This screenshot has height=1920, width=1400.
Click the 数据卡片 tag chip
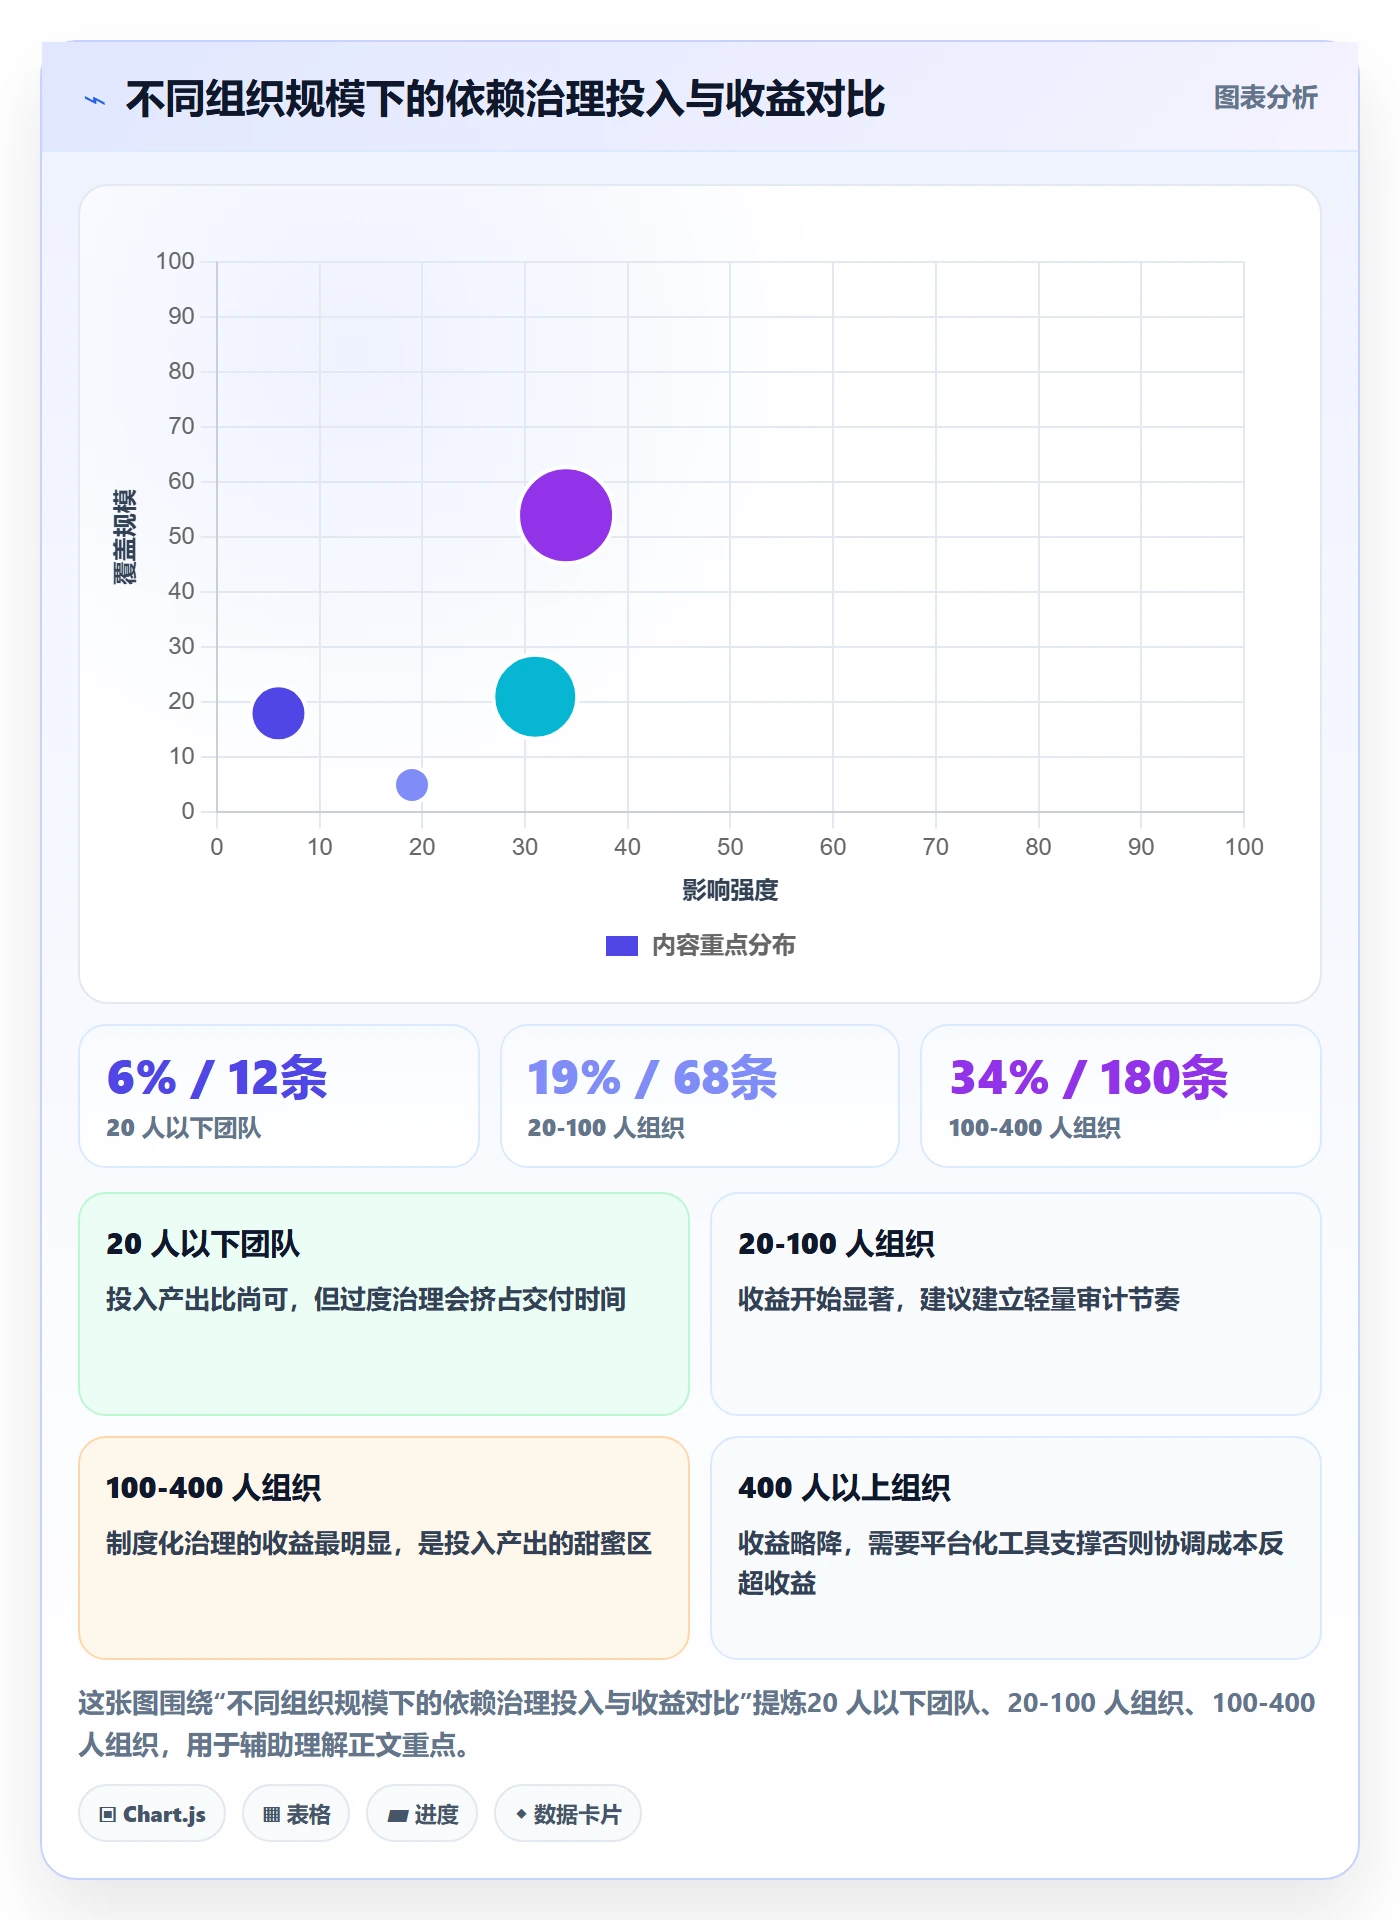(568, 1814)
